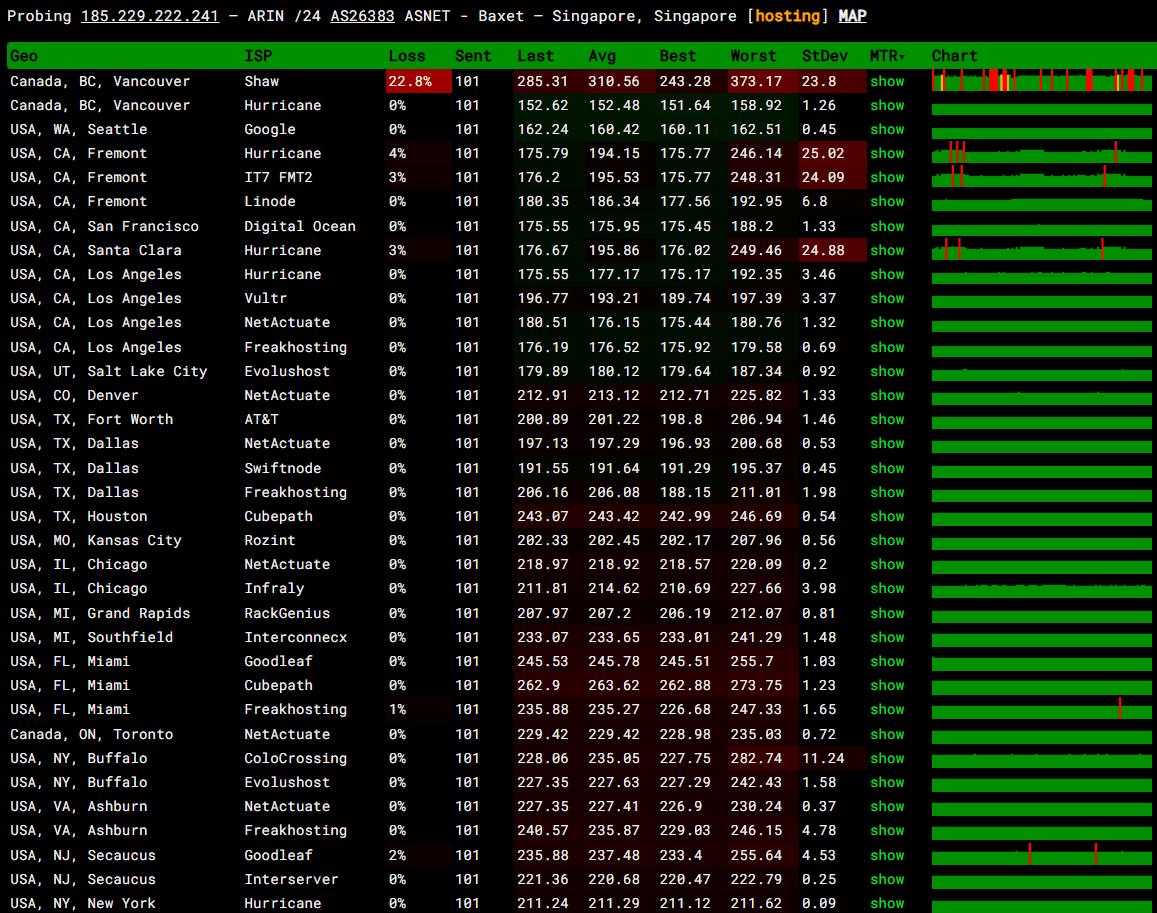This screenshot has height=913, width=1157.
Task: Click the Digital Ocean ISP cell
Action: click(300, 227)
